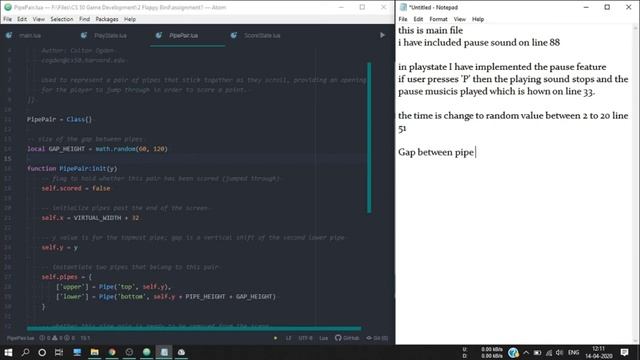The image size is (640, 360).
Task: Click the 'this is main file' text in Notepad
Action: coord(431,30)
